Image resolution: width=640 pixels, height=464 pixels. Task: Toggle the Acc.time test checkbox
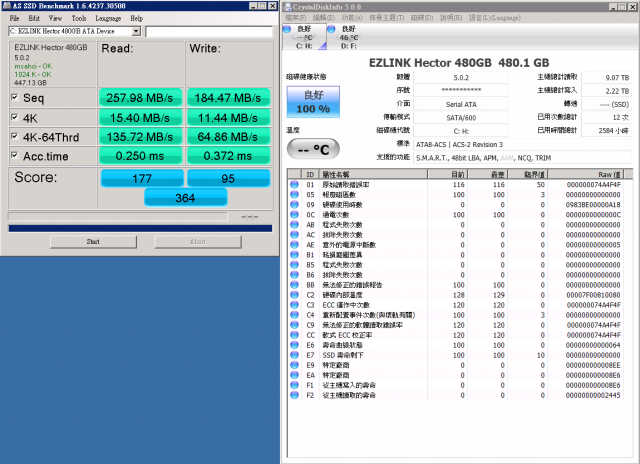pyautogui.click(x=14, y=155)
